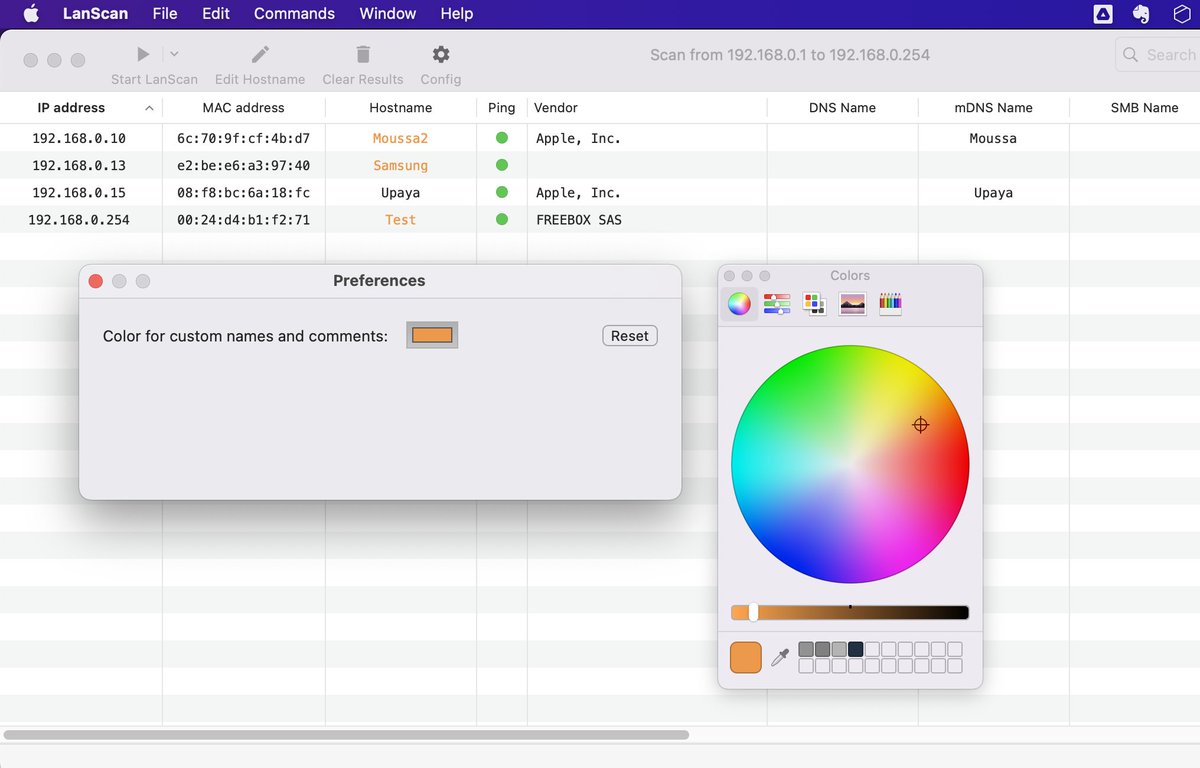Click the horizontal scrollbar at window bottom

pyautogui.click(x=346, y=735)
